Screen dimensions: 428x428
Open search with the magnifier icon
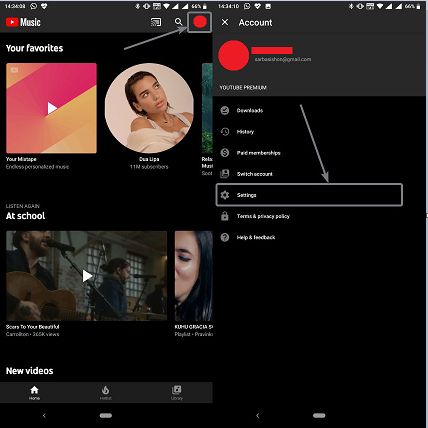click(x=179, y=22)
